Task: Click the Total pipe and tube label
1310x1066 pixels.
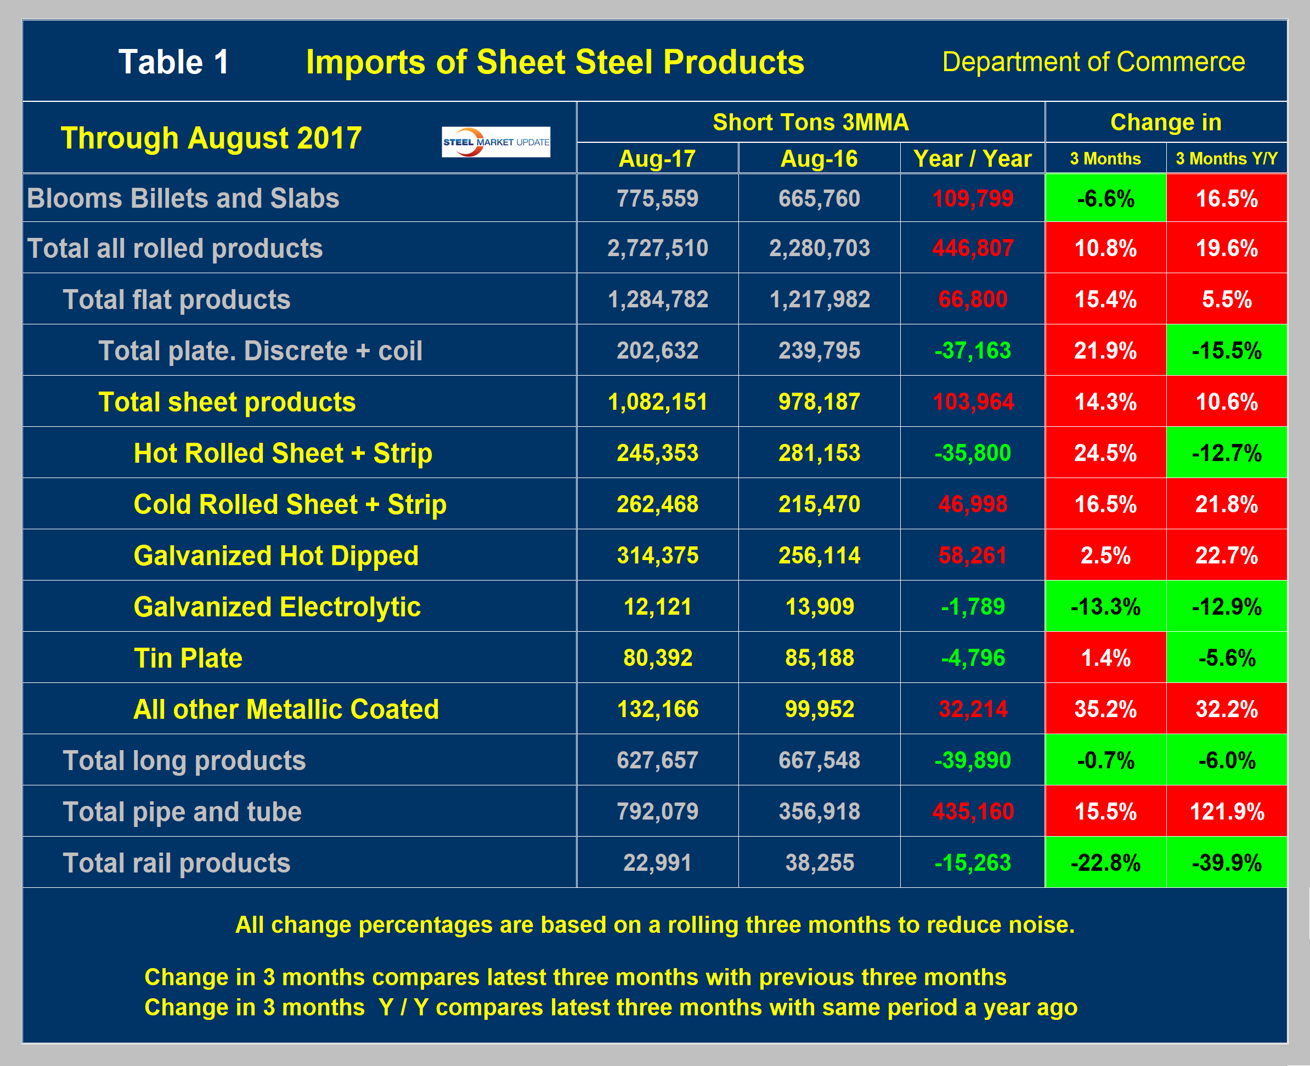Action: click(x=182, y=812)
